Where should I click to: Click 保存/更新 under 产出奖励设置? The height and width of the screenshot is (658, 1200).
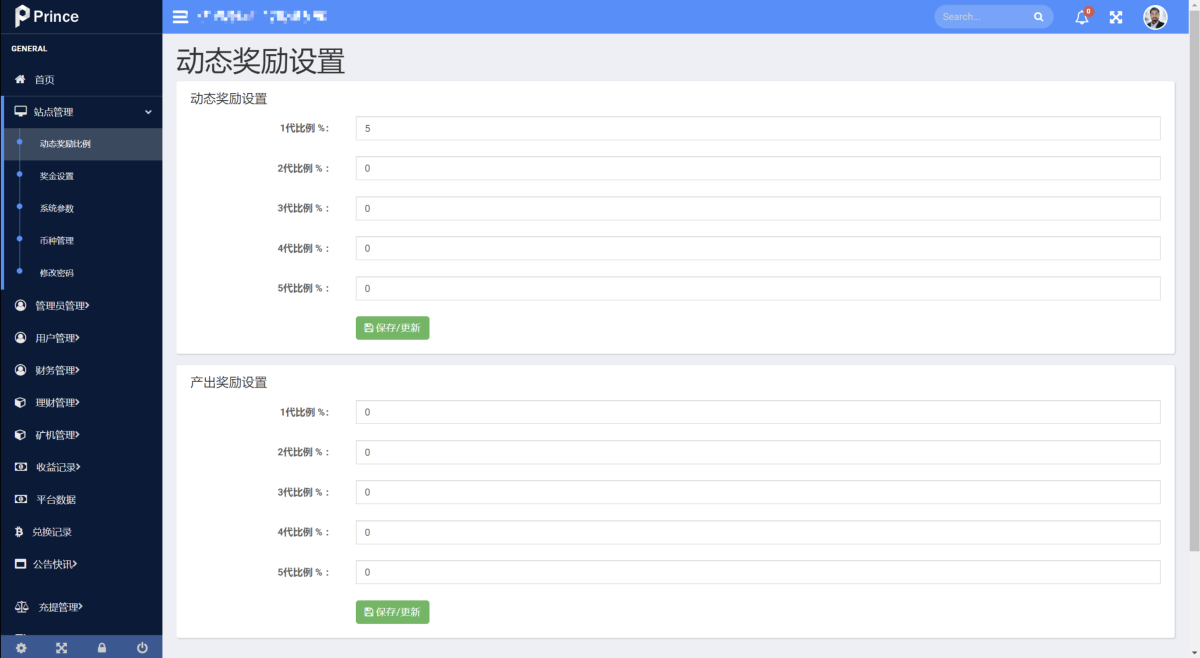392,612
